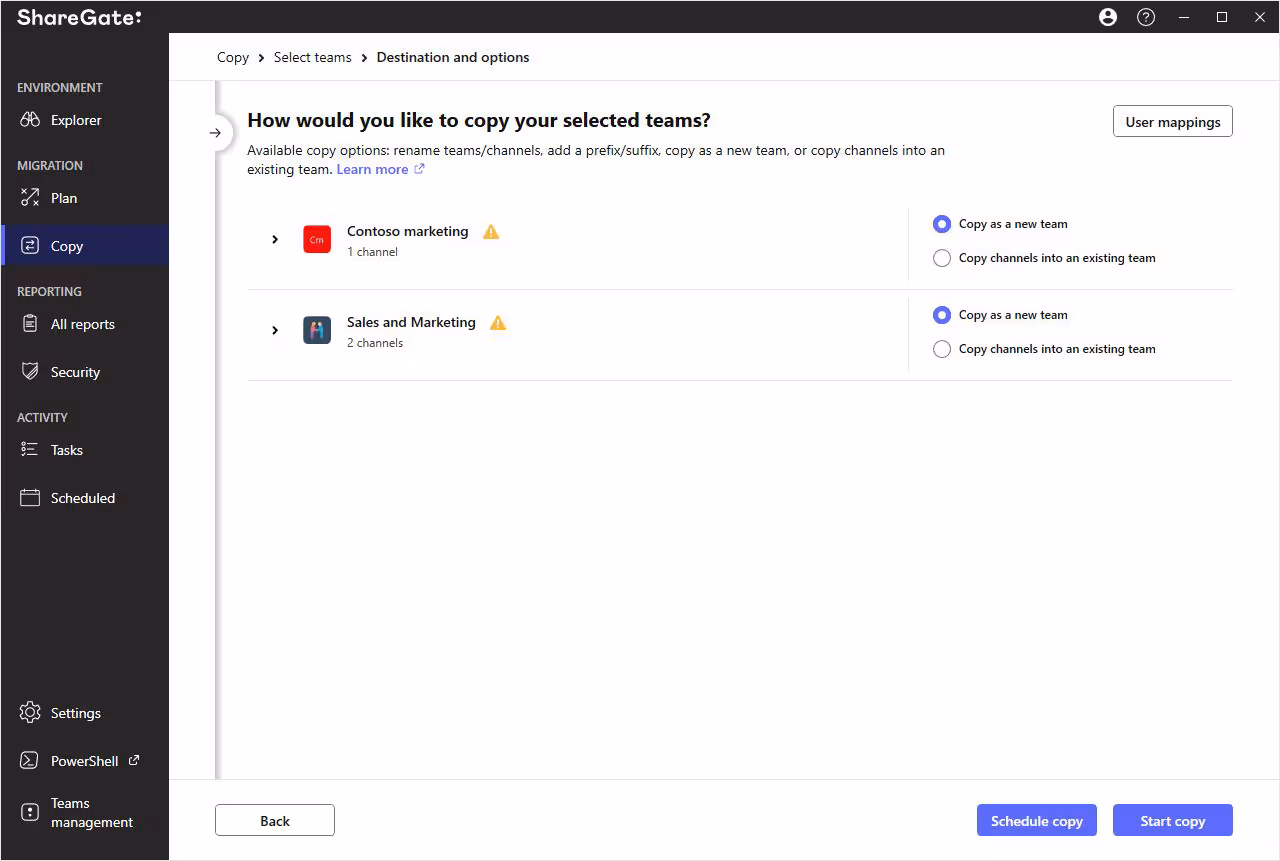
Task: Click the Teams management icon
Action: 30,812
